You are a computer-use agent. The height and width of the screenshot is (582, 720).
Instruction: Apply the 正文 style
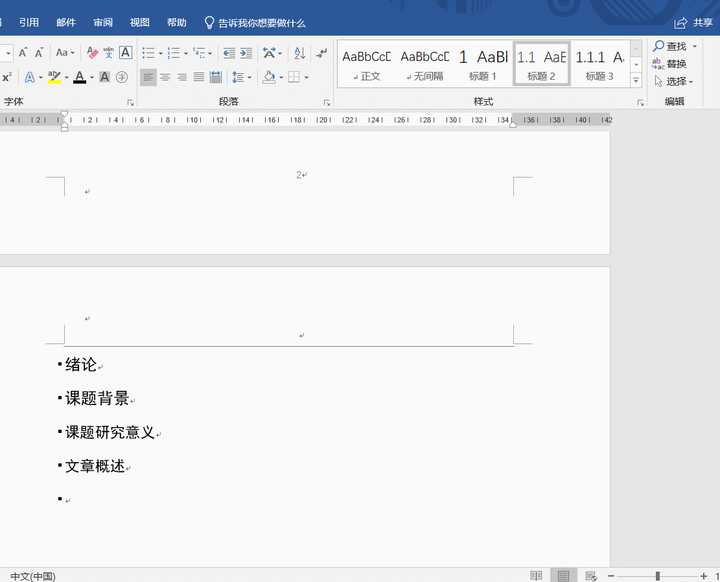click(366, 64)
